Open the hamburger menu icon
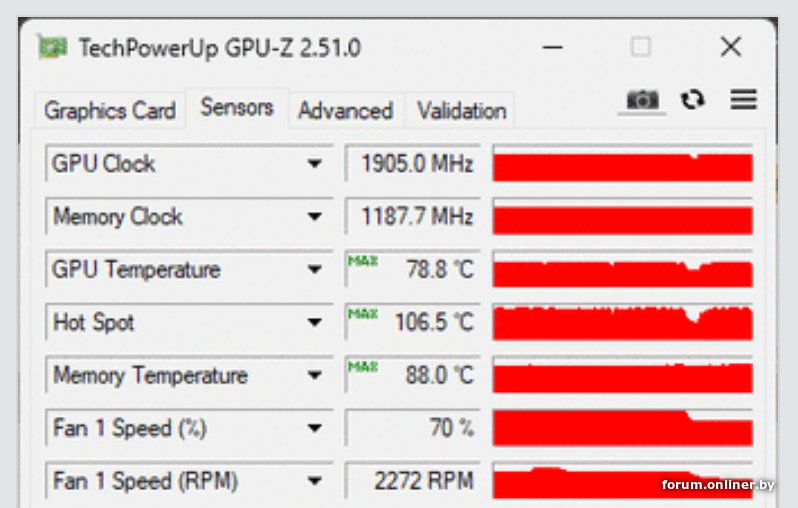 744,99
